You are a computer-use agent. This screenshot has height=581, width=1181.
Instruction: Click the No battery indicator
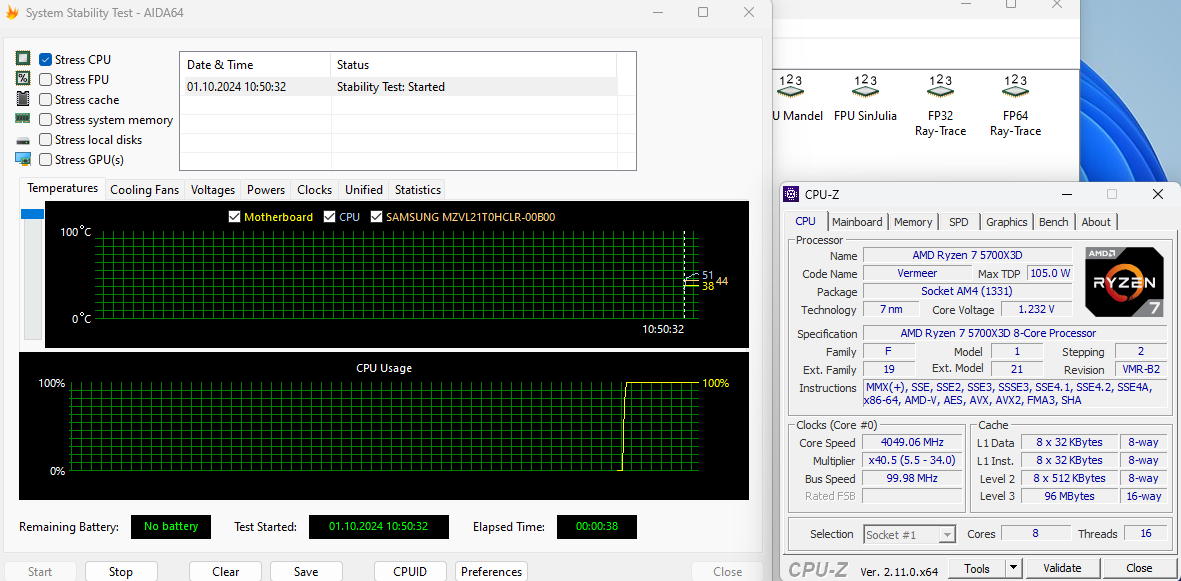tap(171, 527)
